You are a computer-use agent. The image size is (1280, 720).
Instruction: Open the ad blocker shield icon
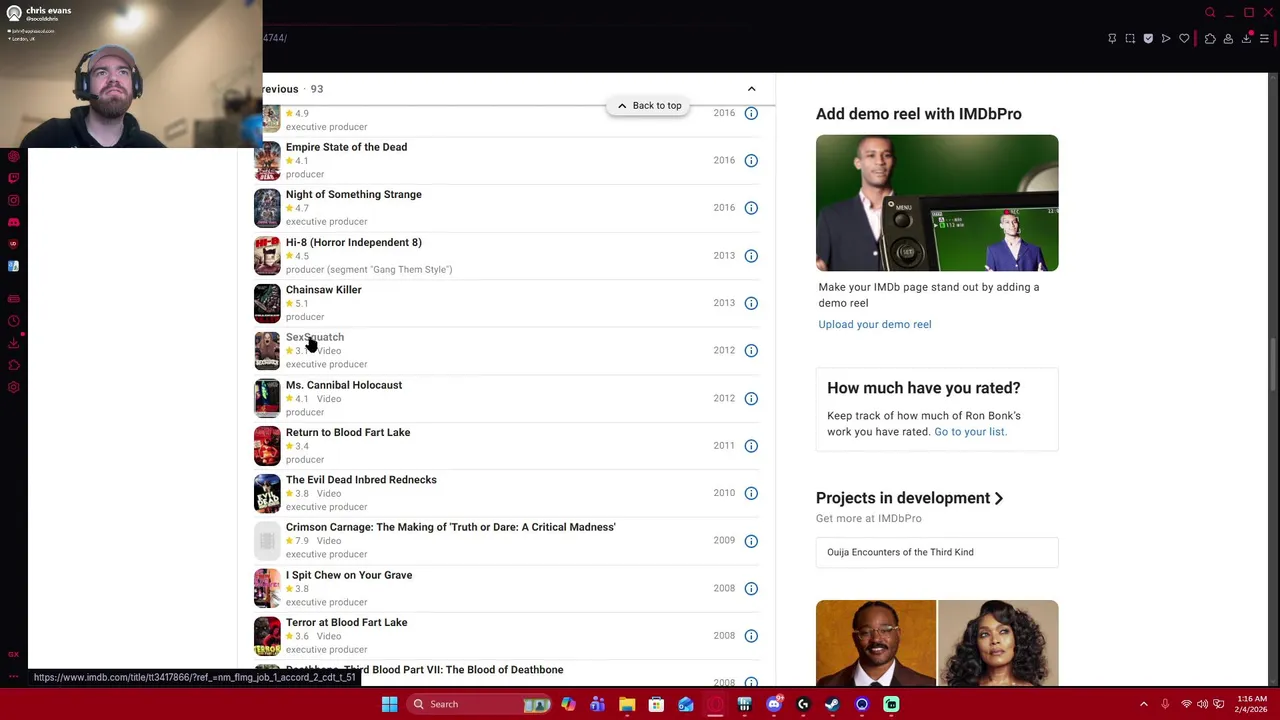tap(1148, 39)
